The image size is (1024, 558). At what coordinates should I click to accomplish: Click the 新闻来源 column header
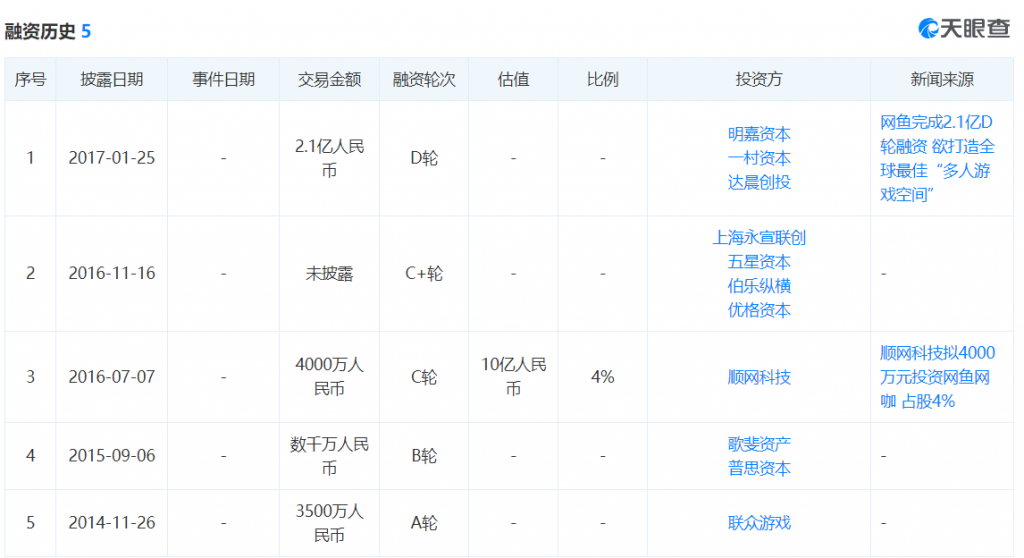[x=942, y=80]
